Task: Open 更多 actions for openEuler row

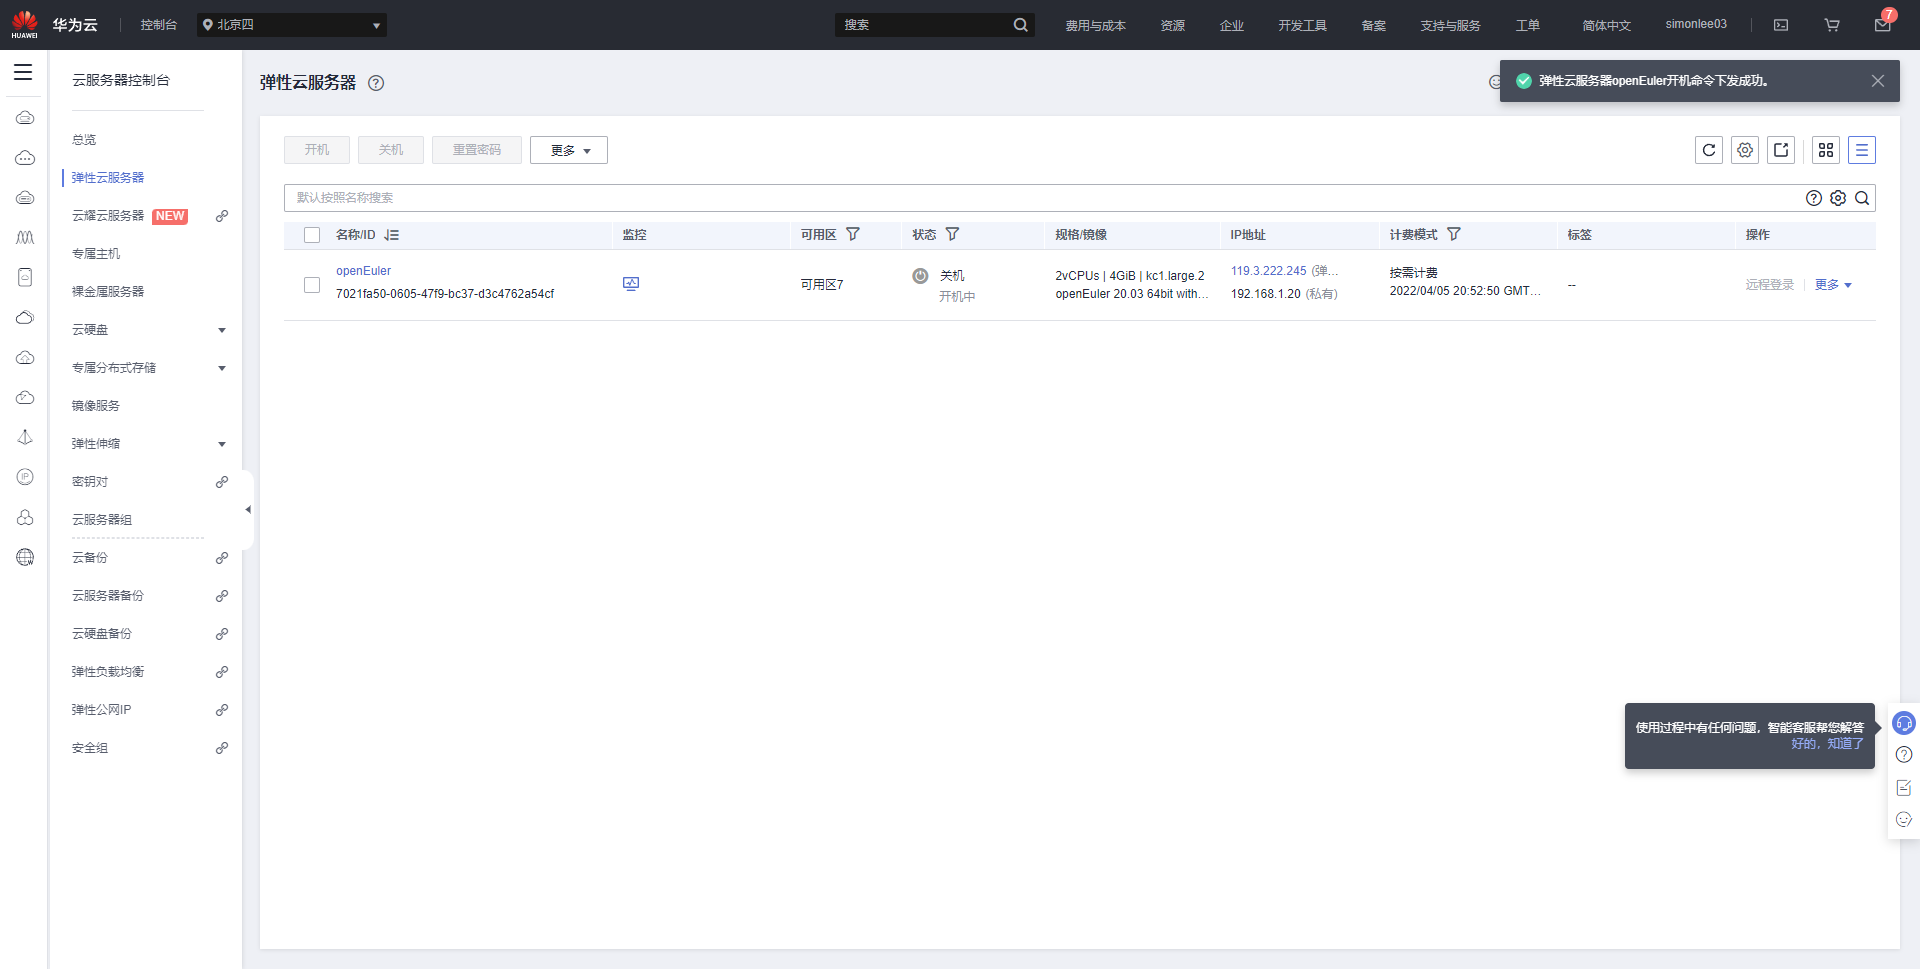Action: [x=1833, y=285]
